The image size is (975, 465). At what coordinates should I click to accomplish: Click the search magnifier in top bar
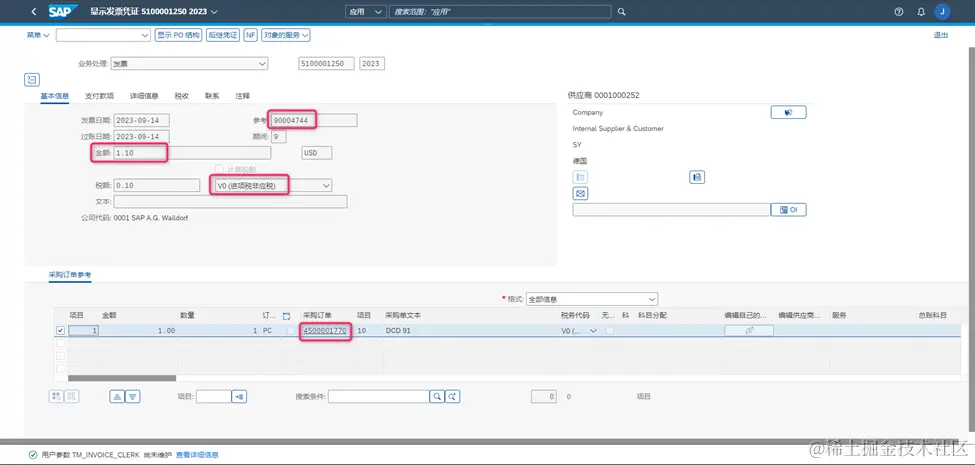(621, 11)
